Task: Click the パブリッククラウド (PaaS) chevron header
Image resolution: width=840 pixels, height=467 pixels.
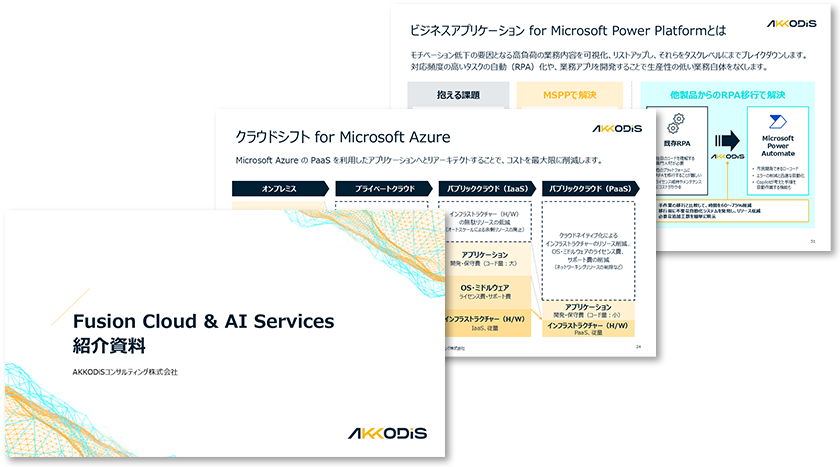Action: pos(591,189)
